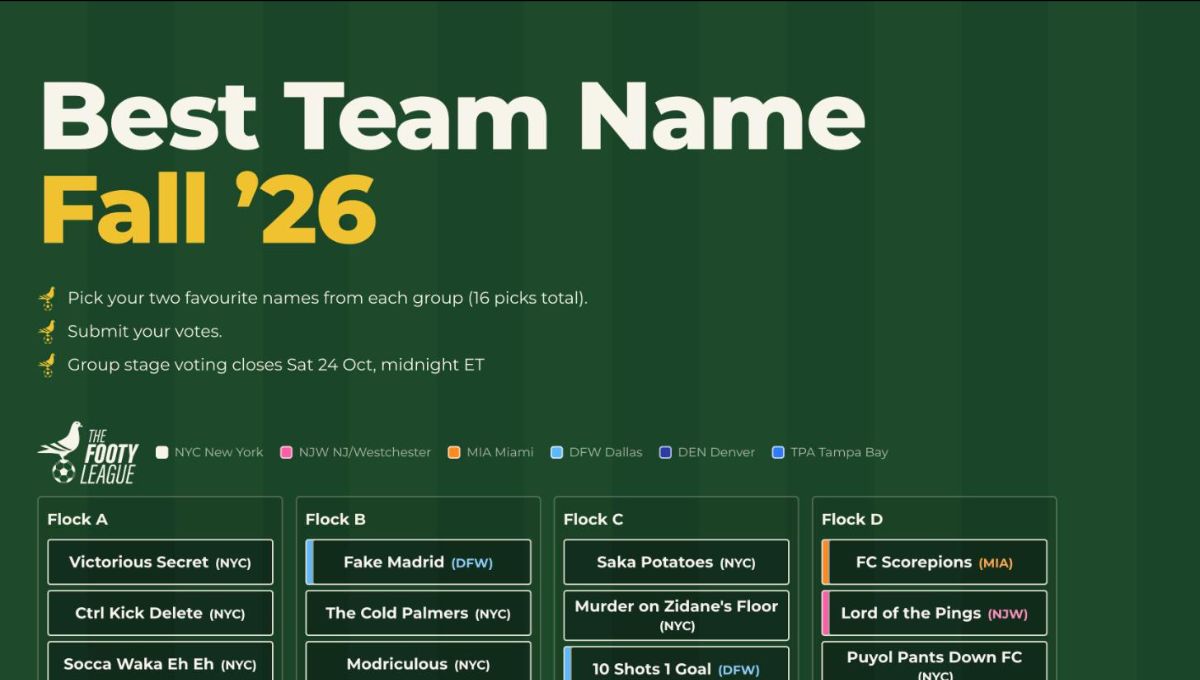Click the 'Submit your votes.' instruction text
1200x680 pixels.
click(x=145, y=332)
